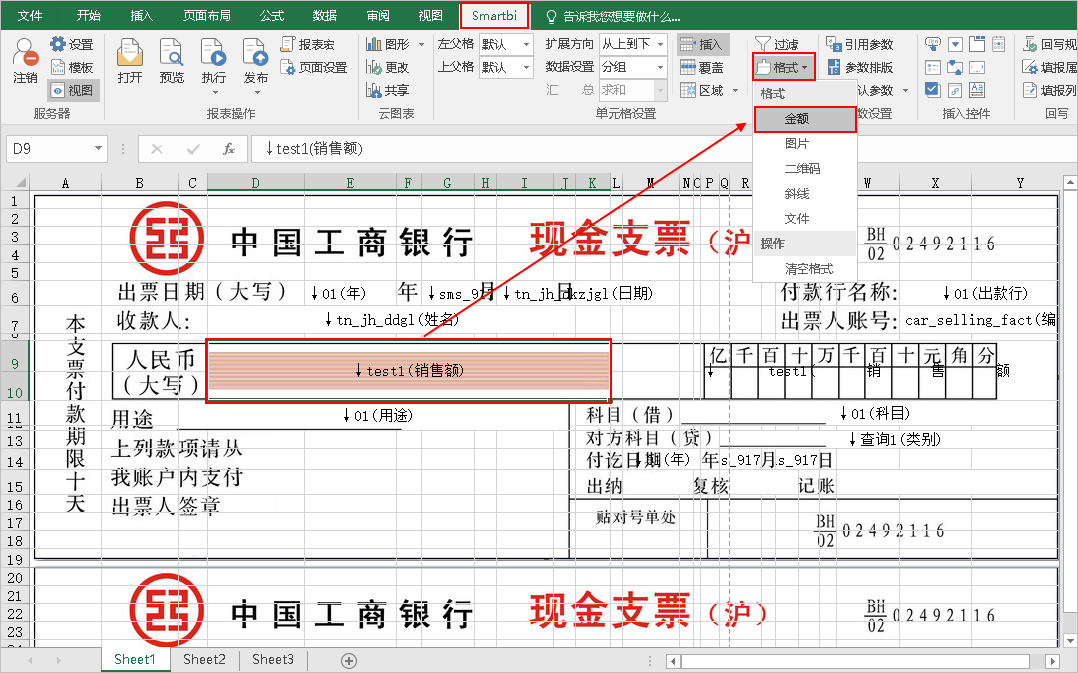The image size is (1078, 673).
Task: Choose 金额 from the format menu
Action: point(805,119)
